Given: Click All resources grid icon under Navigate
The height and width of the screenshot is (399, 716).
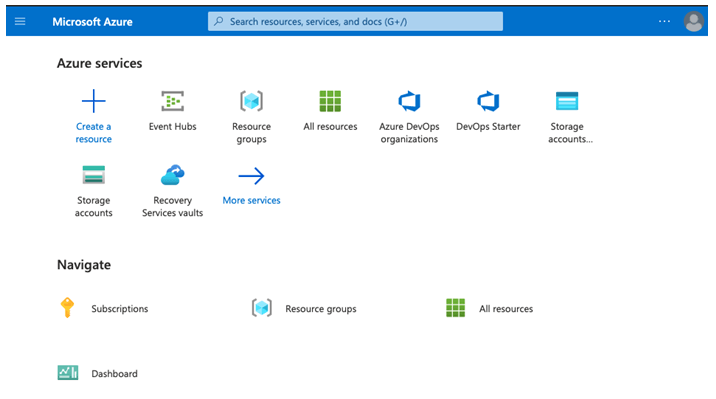Looking at the screenshot, I should pos(455,308).
